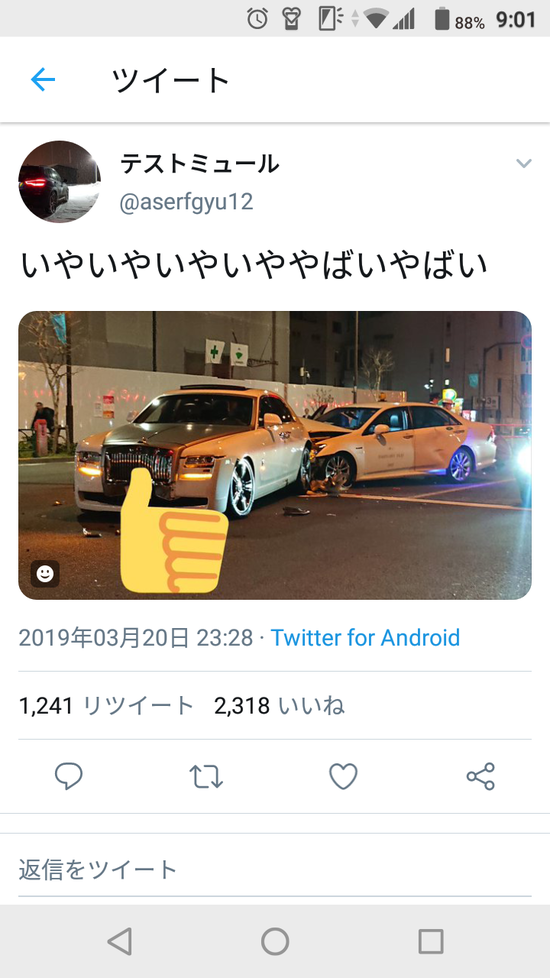This screenshot has width=550, height=978.
Task: Tap the @aserfgyu12 handle
Action: pyautogui.click(x=186, y=203)
